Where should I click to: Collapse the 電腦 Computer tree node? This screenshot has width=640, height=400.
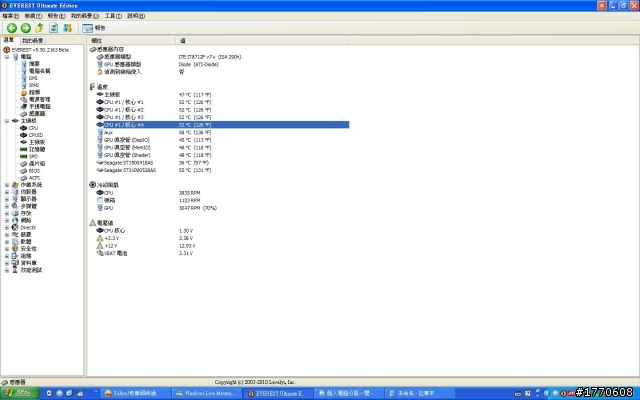pos(7,57)
